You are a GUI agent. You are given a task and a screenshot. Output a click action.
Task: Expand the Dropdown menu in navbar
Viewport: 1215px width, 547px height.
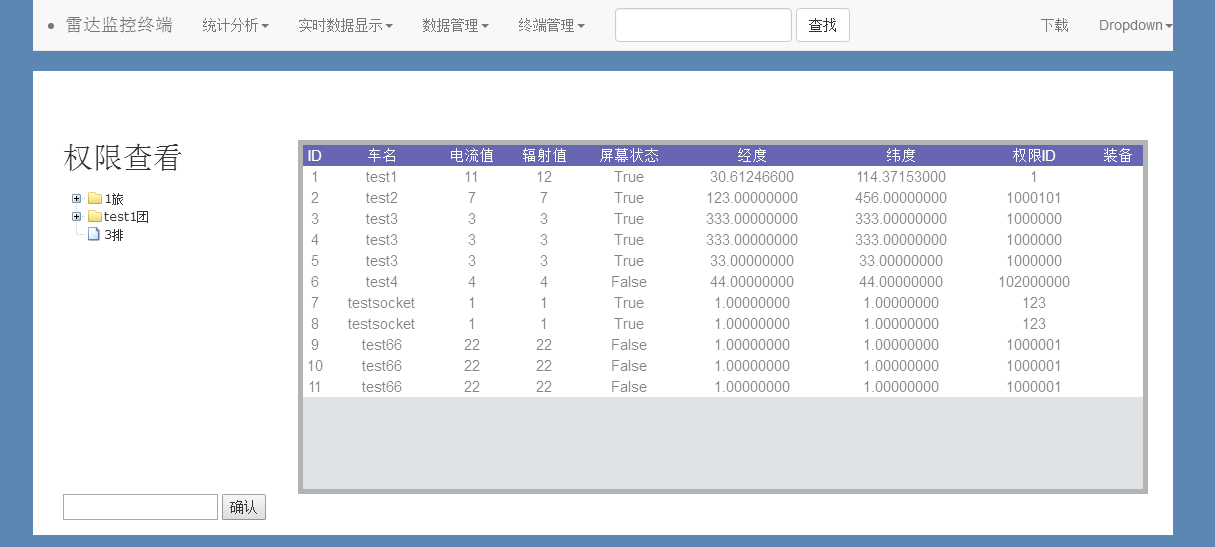1135,25
